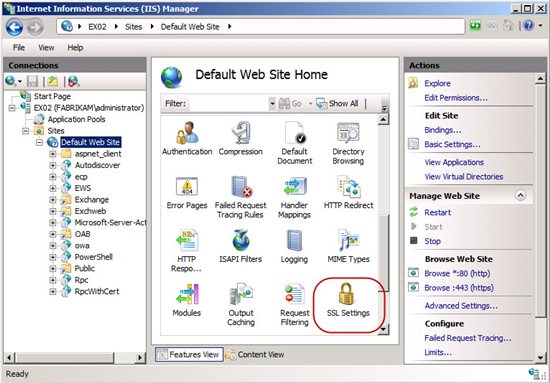Open the Error Pages feature
The height and width of the screenshot is (383, 550).
click(187, 192)
